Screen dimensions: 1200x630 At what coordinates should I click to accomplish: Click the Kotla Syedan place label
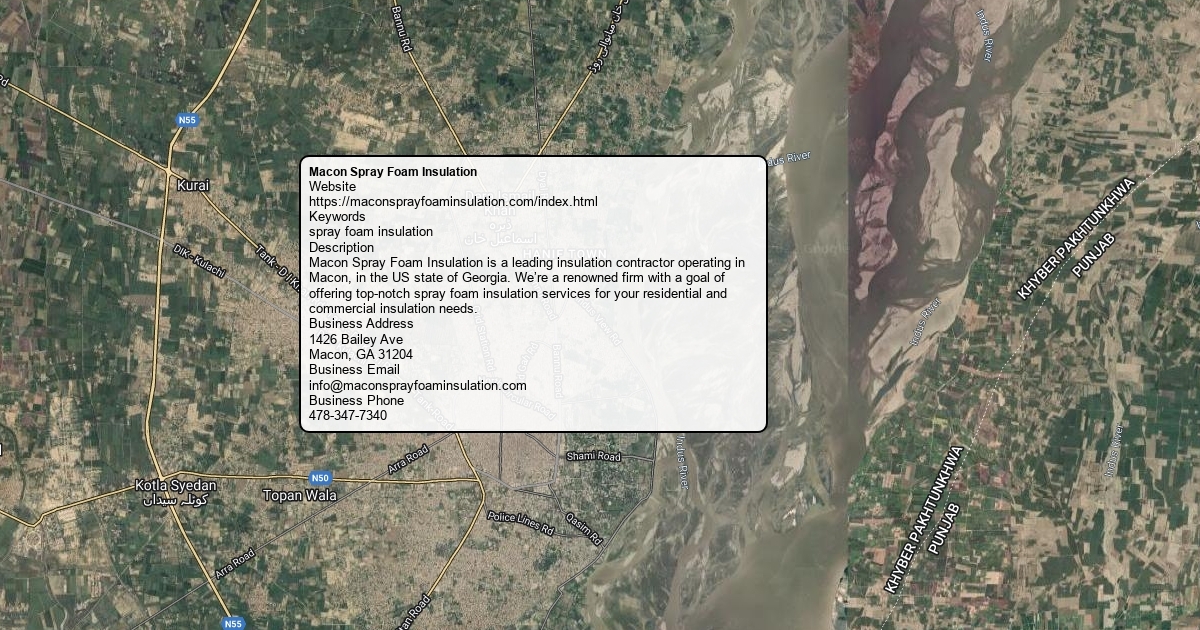coord(175,485)
